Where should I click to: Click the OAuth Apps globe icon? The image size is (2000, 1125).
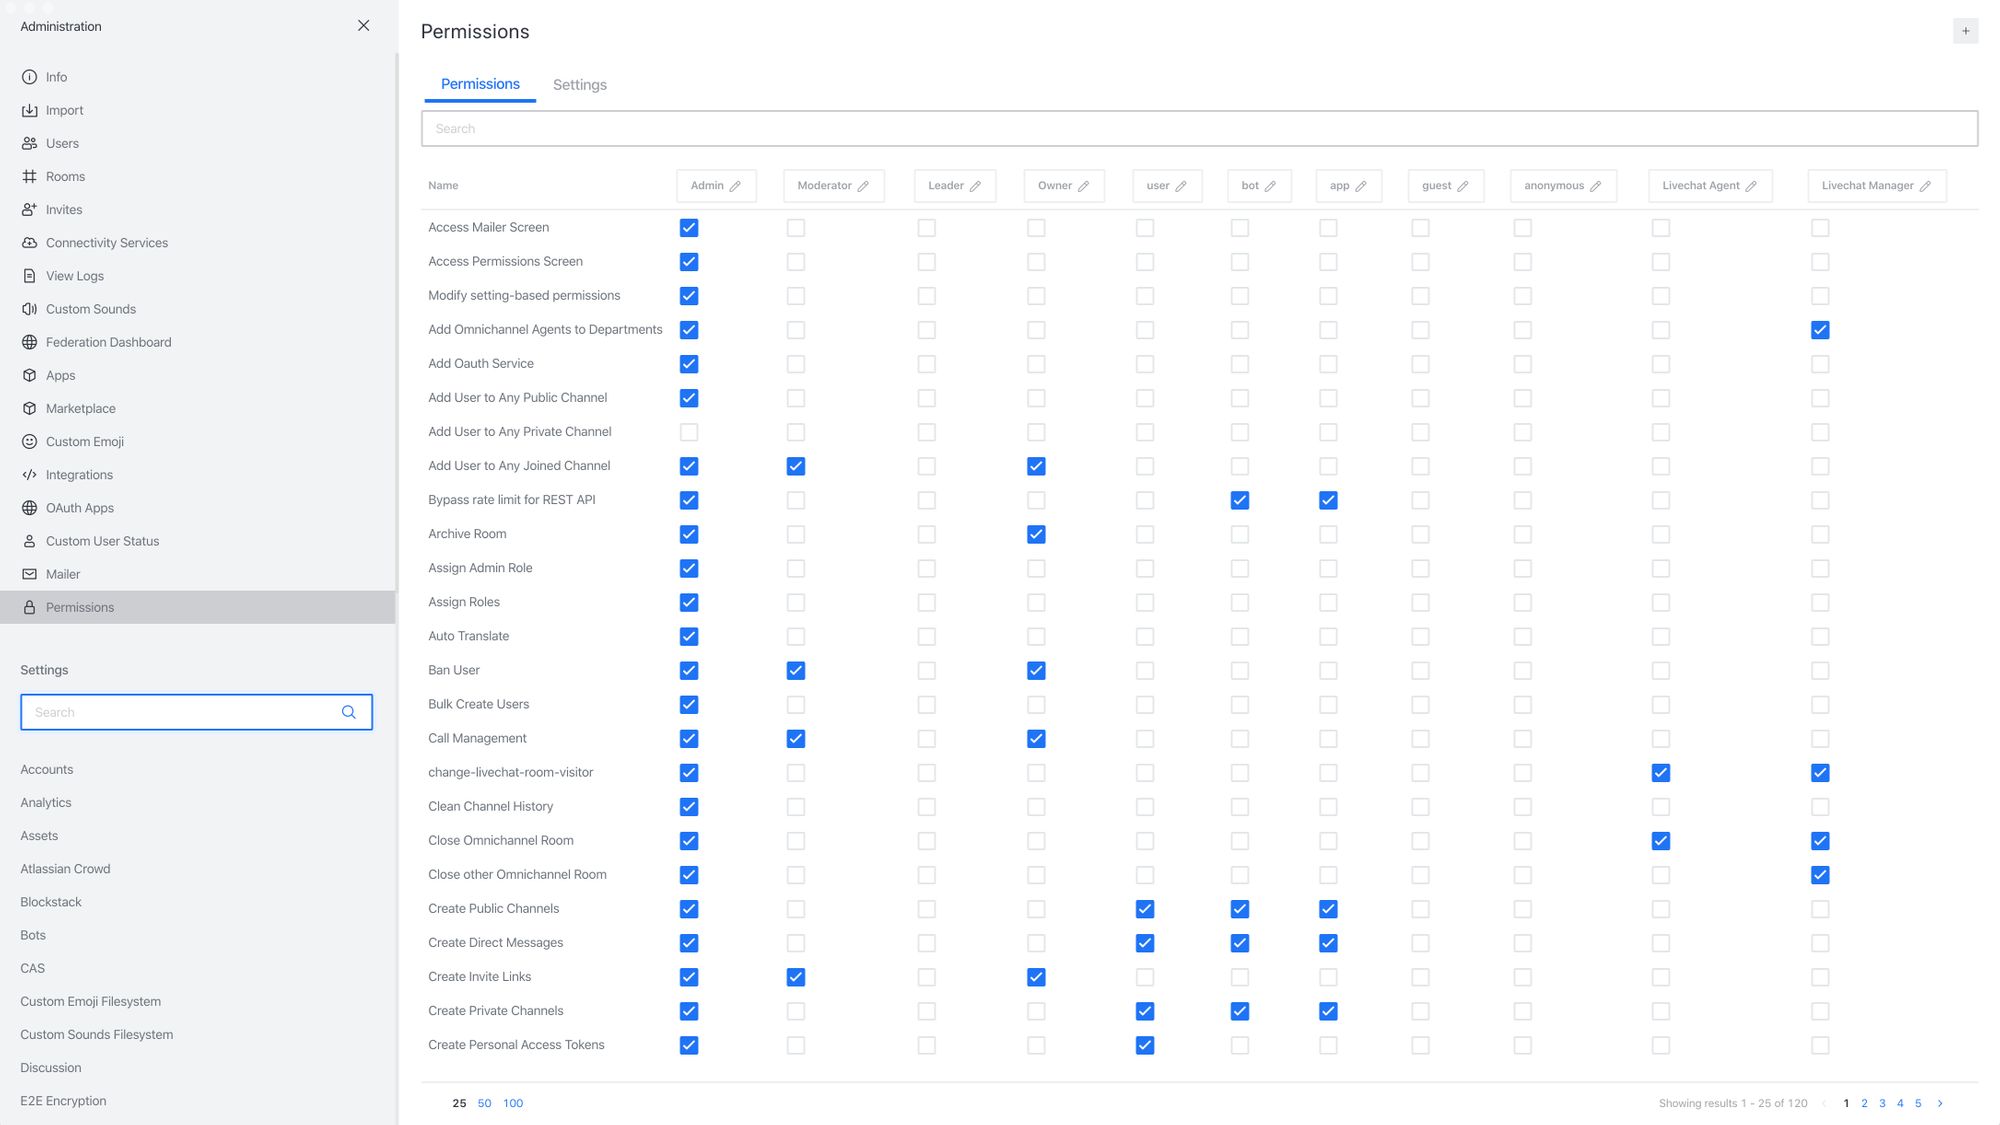point(30,507)
